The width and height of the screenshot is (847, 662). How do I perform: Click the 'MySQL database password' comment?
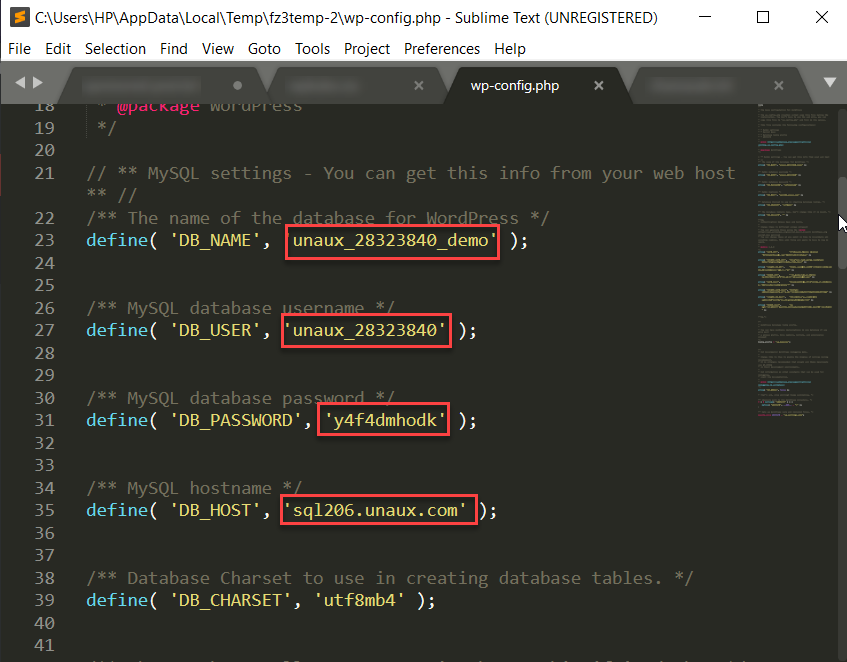coord(240,398)
